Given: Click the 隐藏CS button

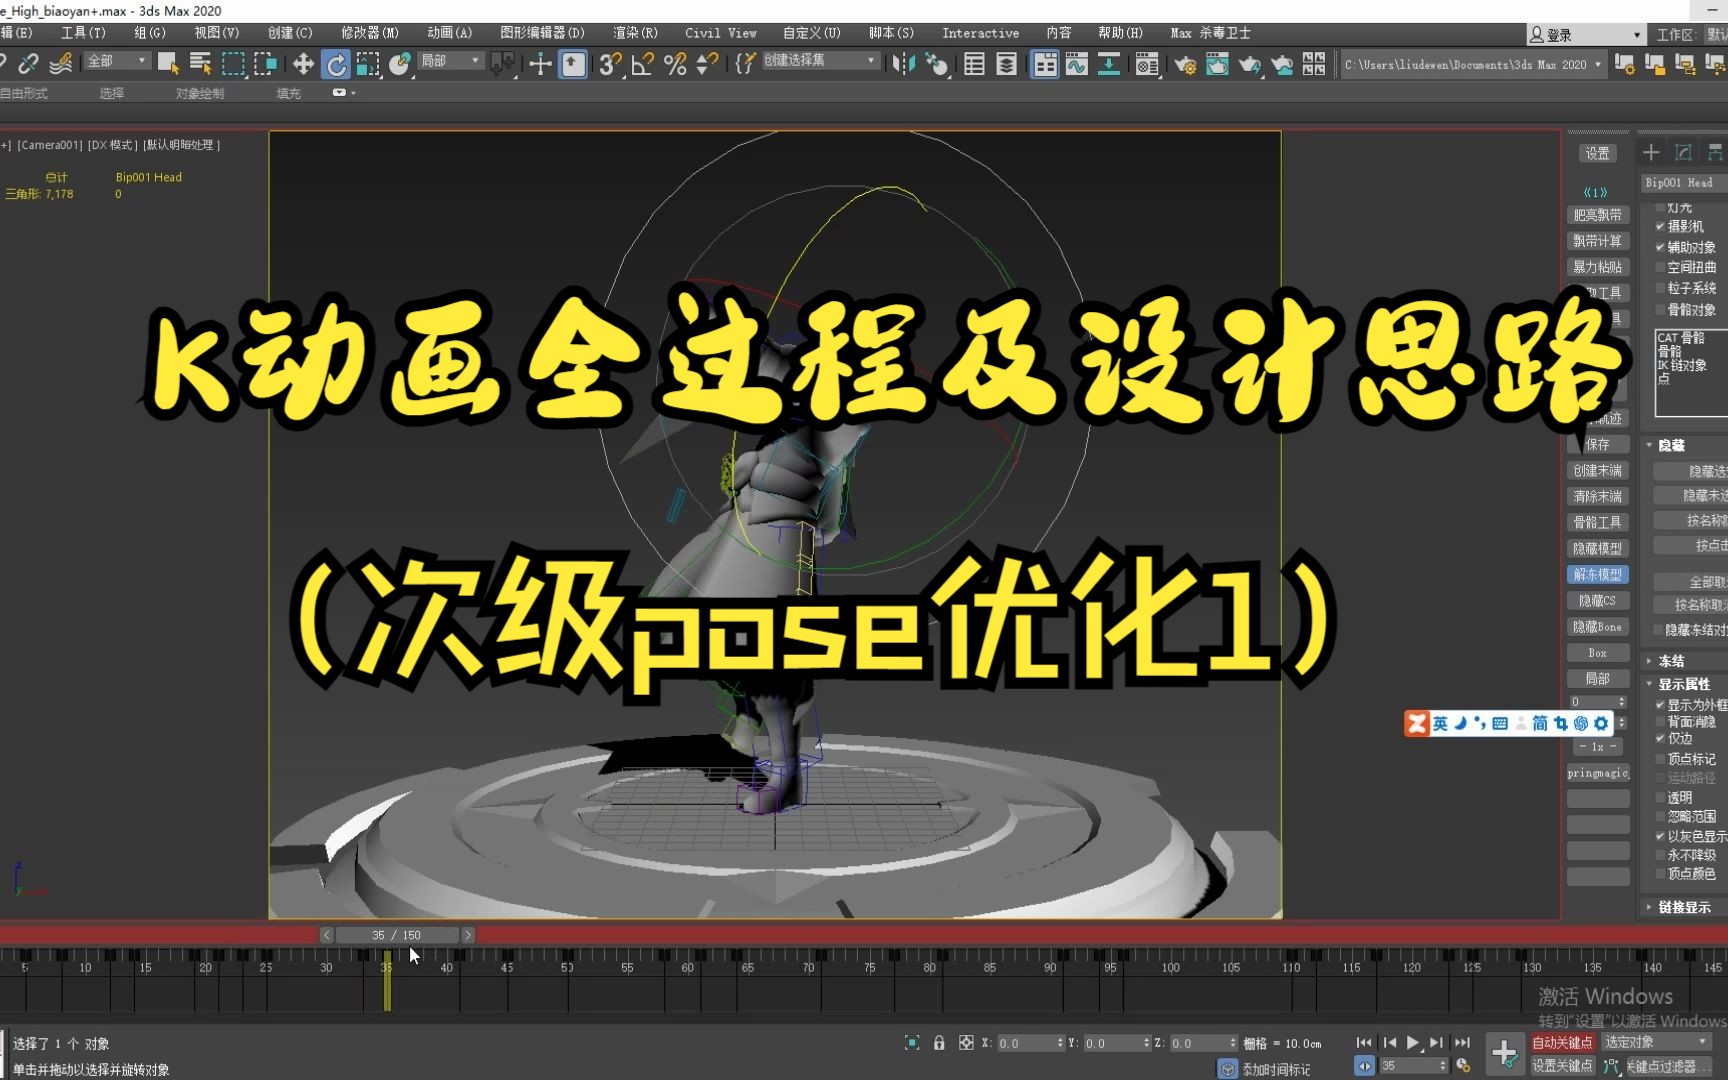Looking at the screenshot, I should (x=1598, y=601).
